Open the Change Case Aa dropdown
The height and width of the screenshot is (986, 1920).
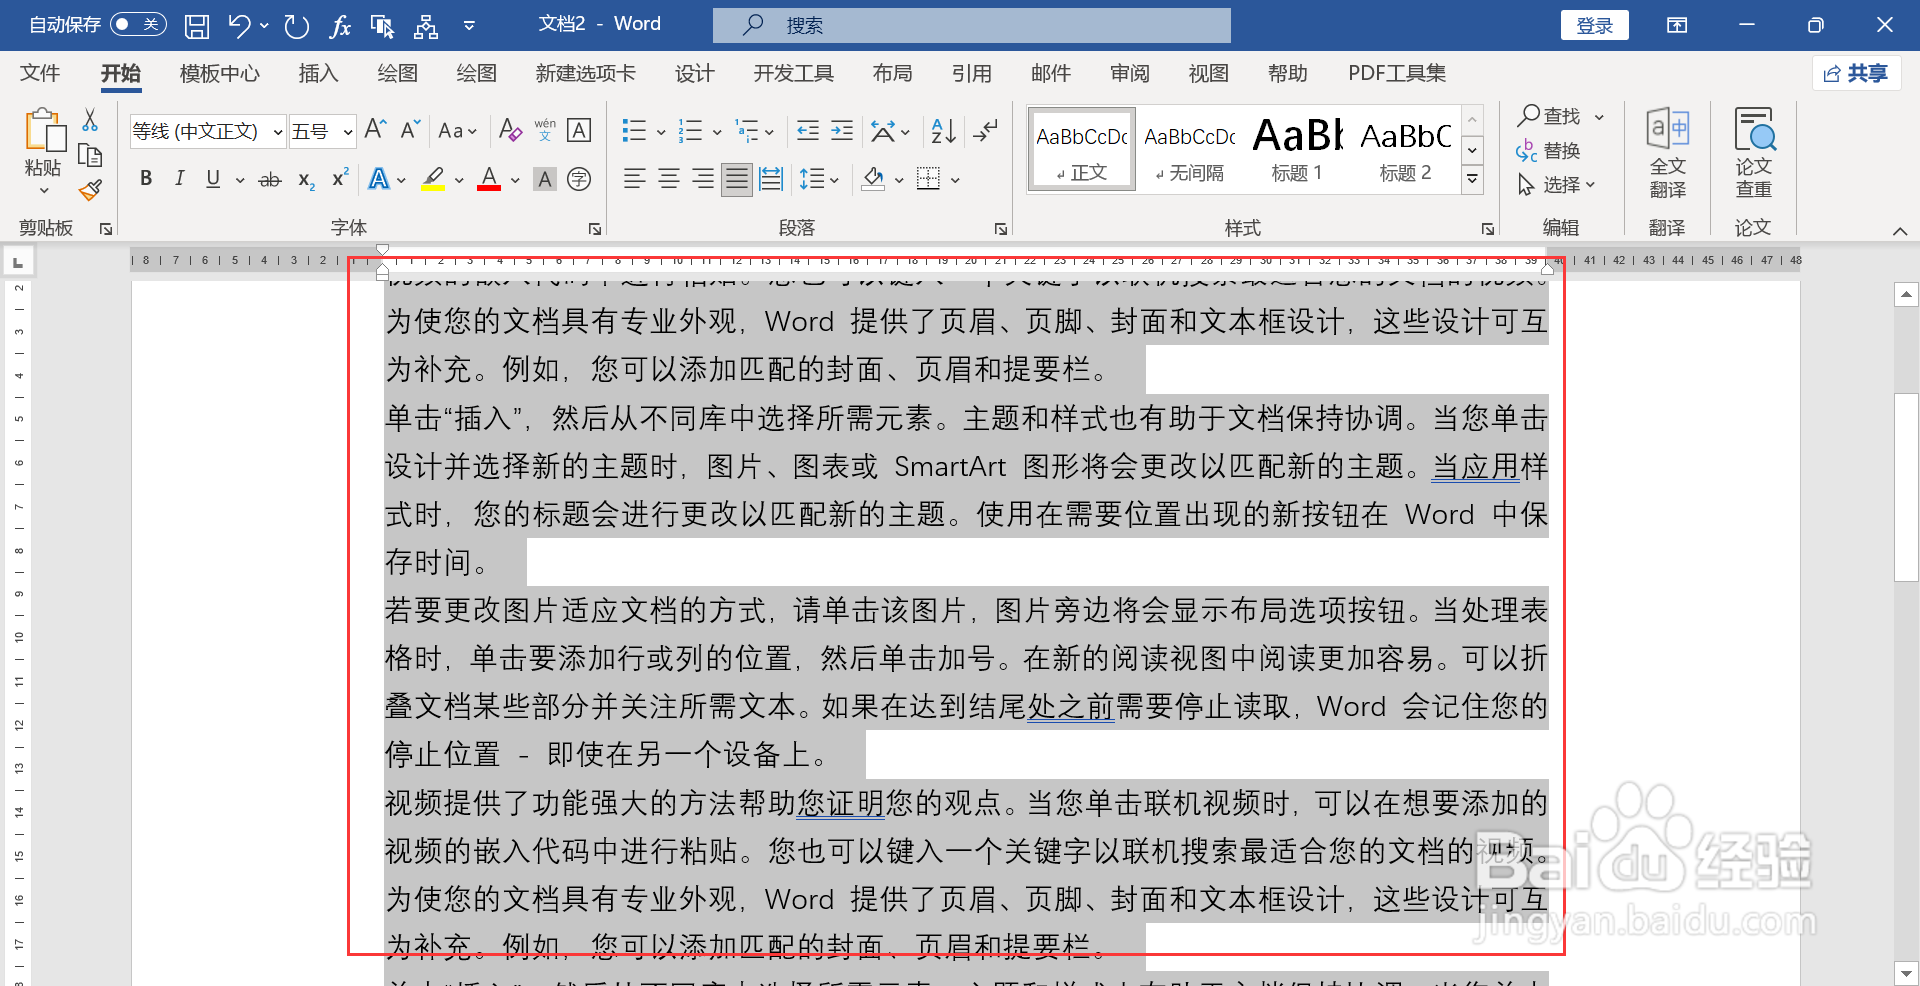[457, 131]
